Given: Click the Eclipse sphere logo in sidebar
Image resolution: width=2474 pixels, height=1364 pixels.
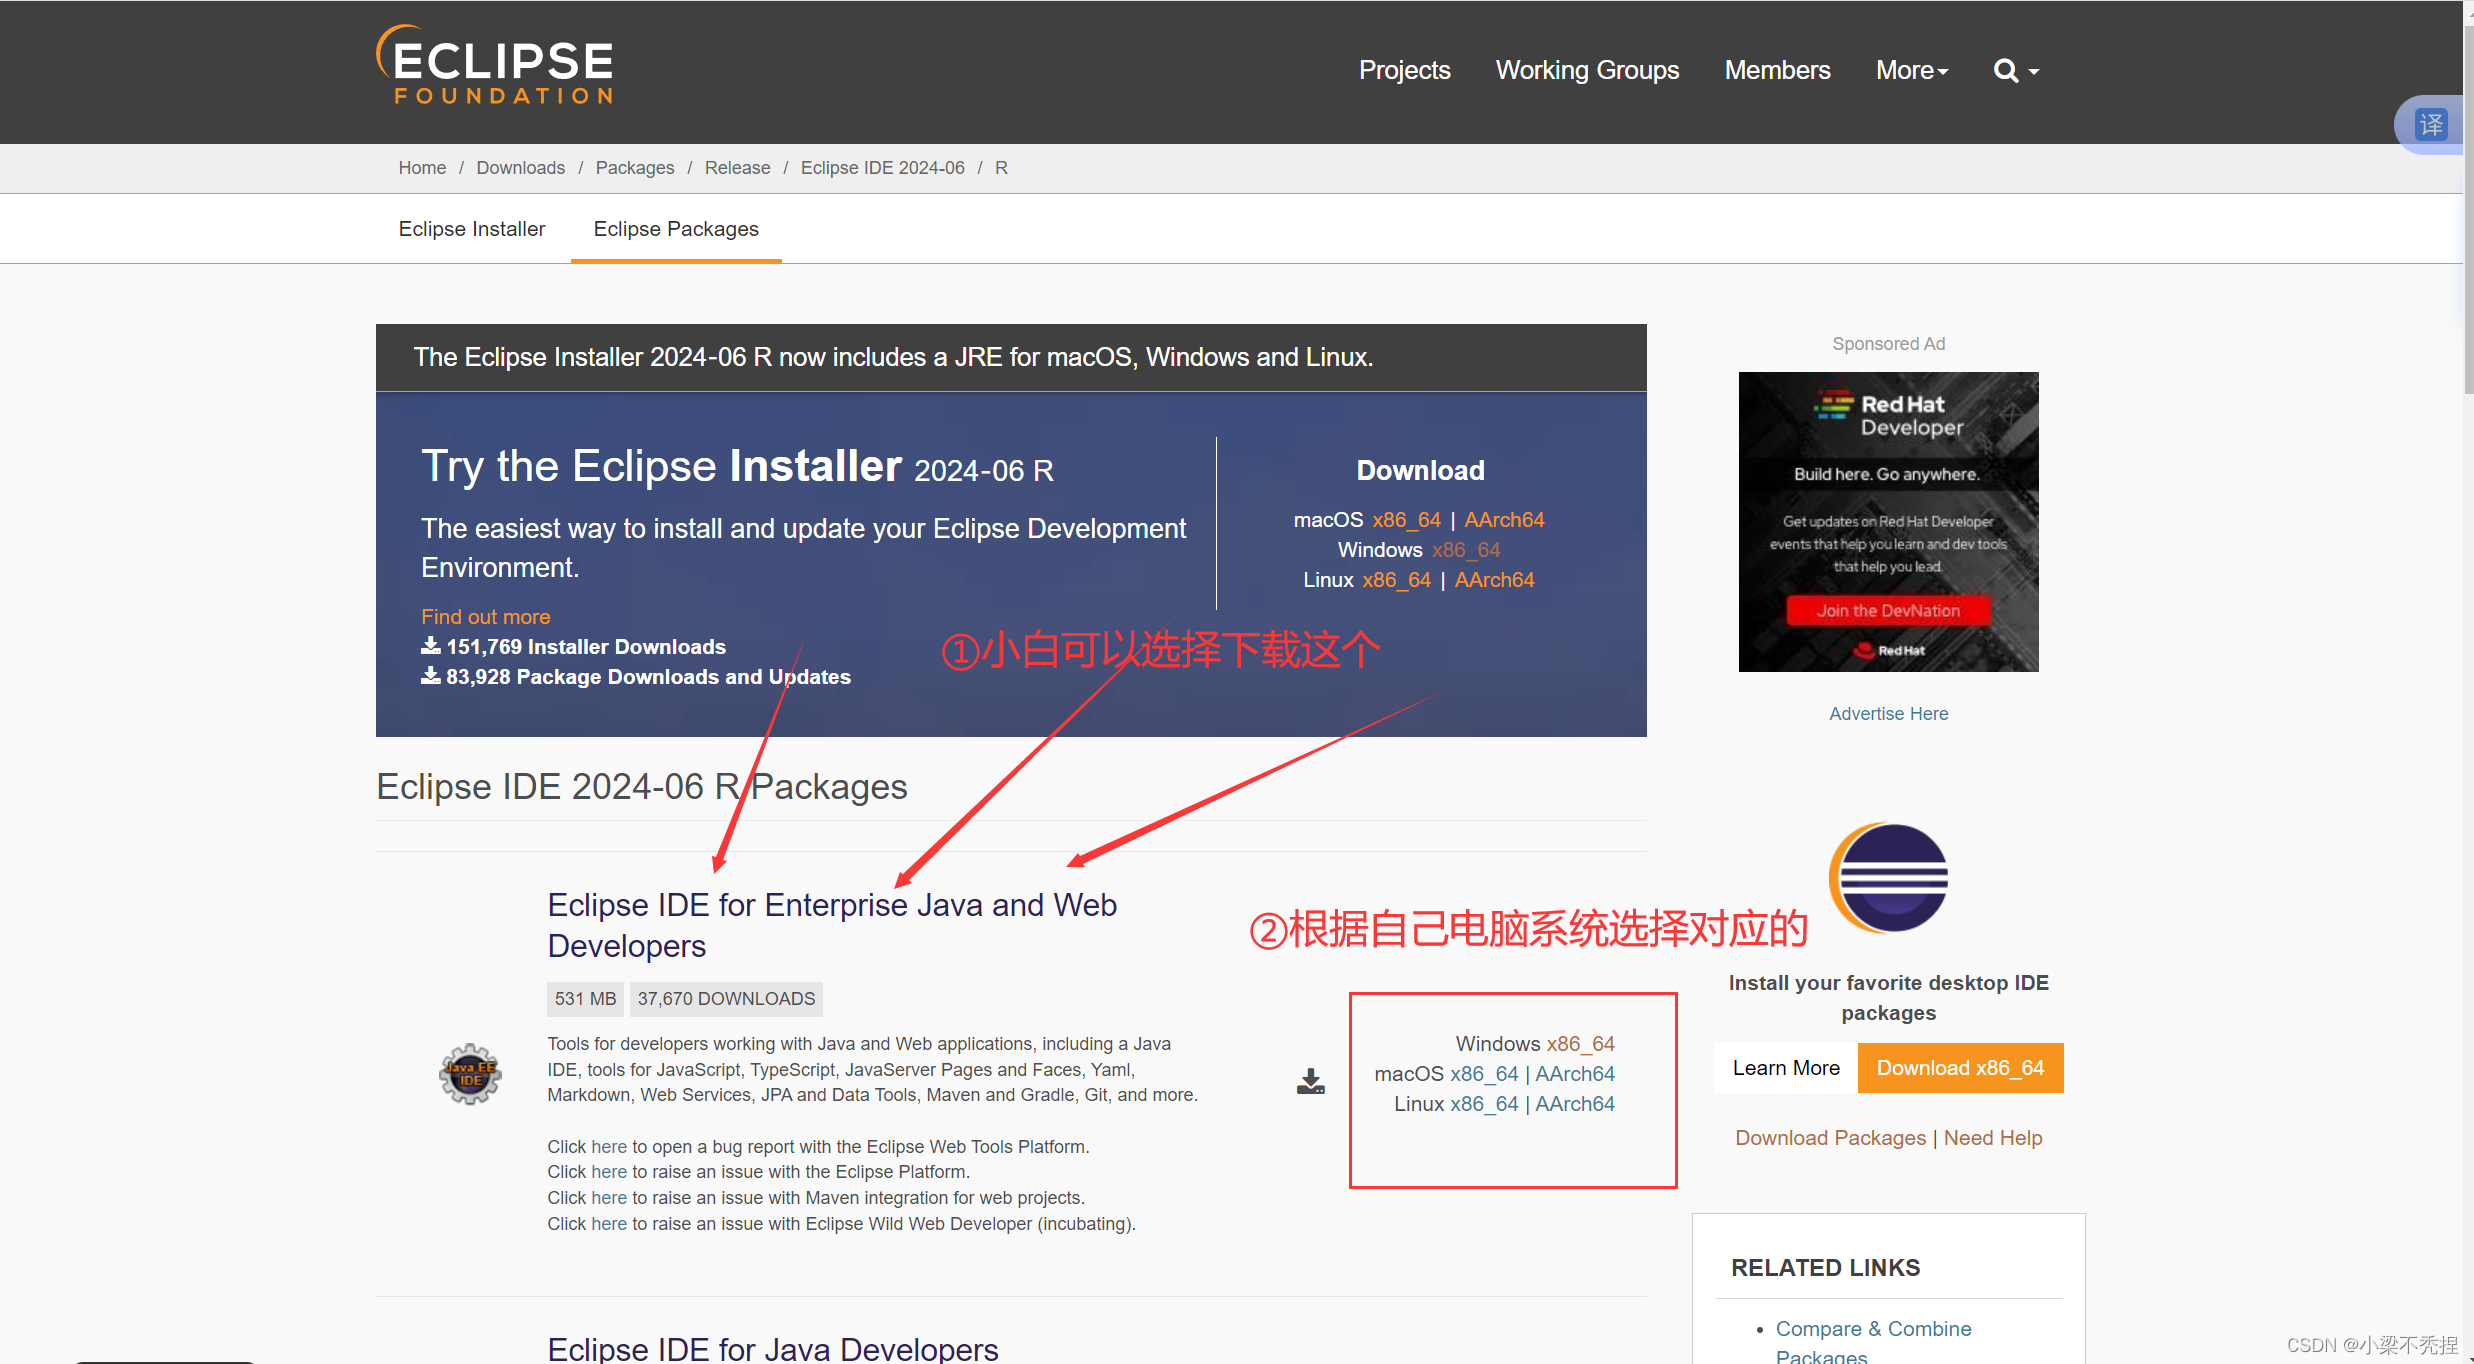Looking at the screenshot, I should coord(1889,877).
